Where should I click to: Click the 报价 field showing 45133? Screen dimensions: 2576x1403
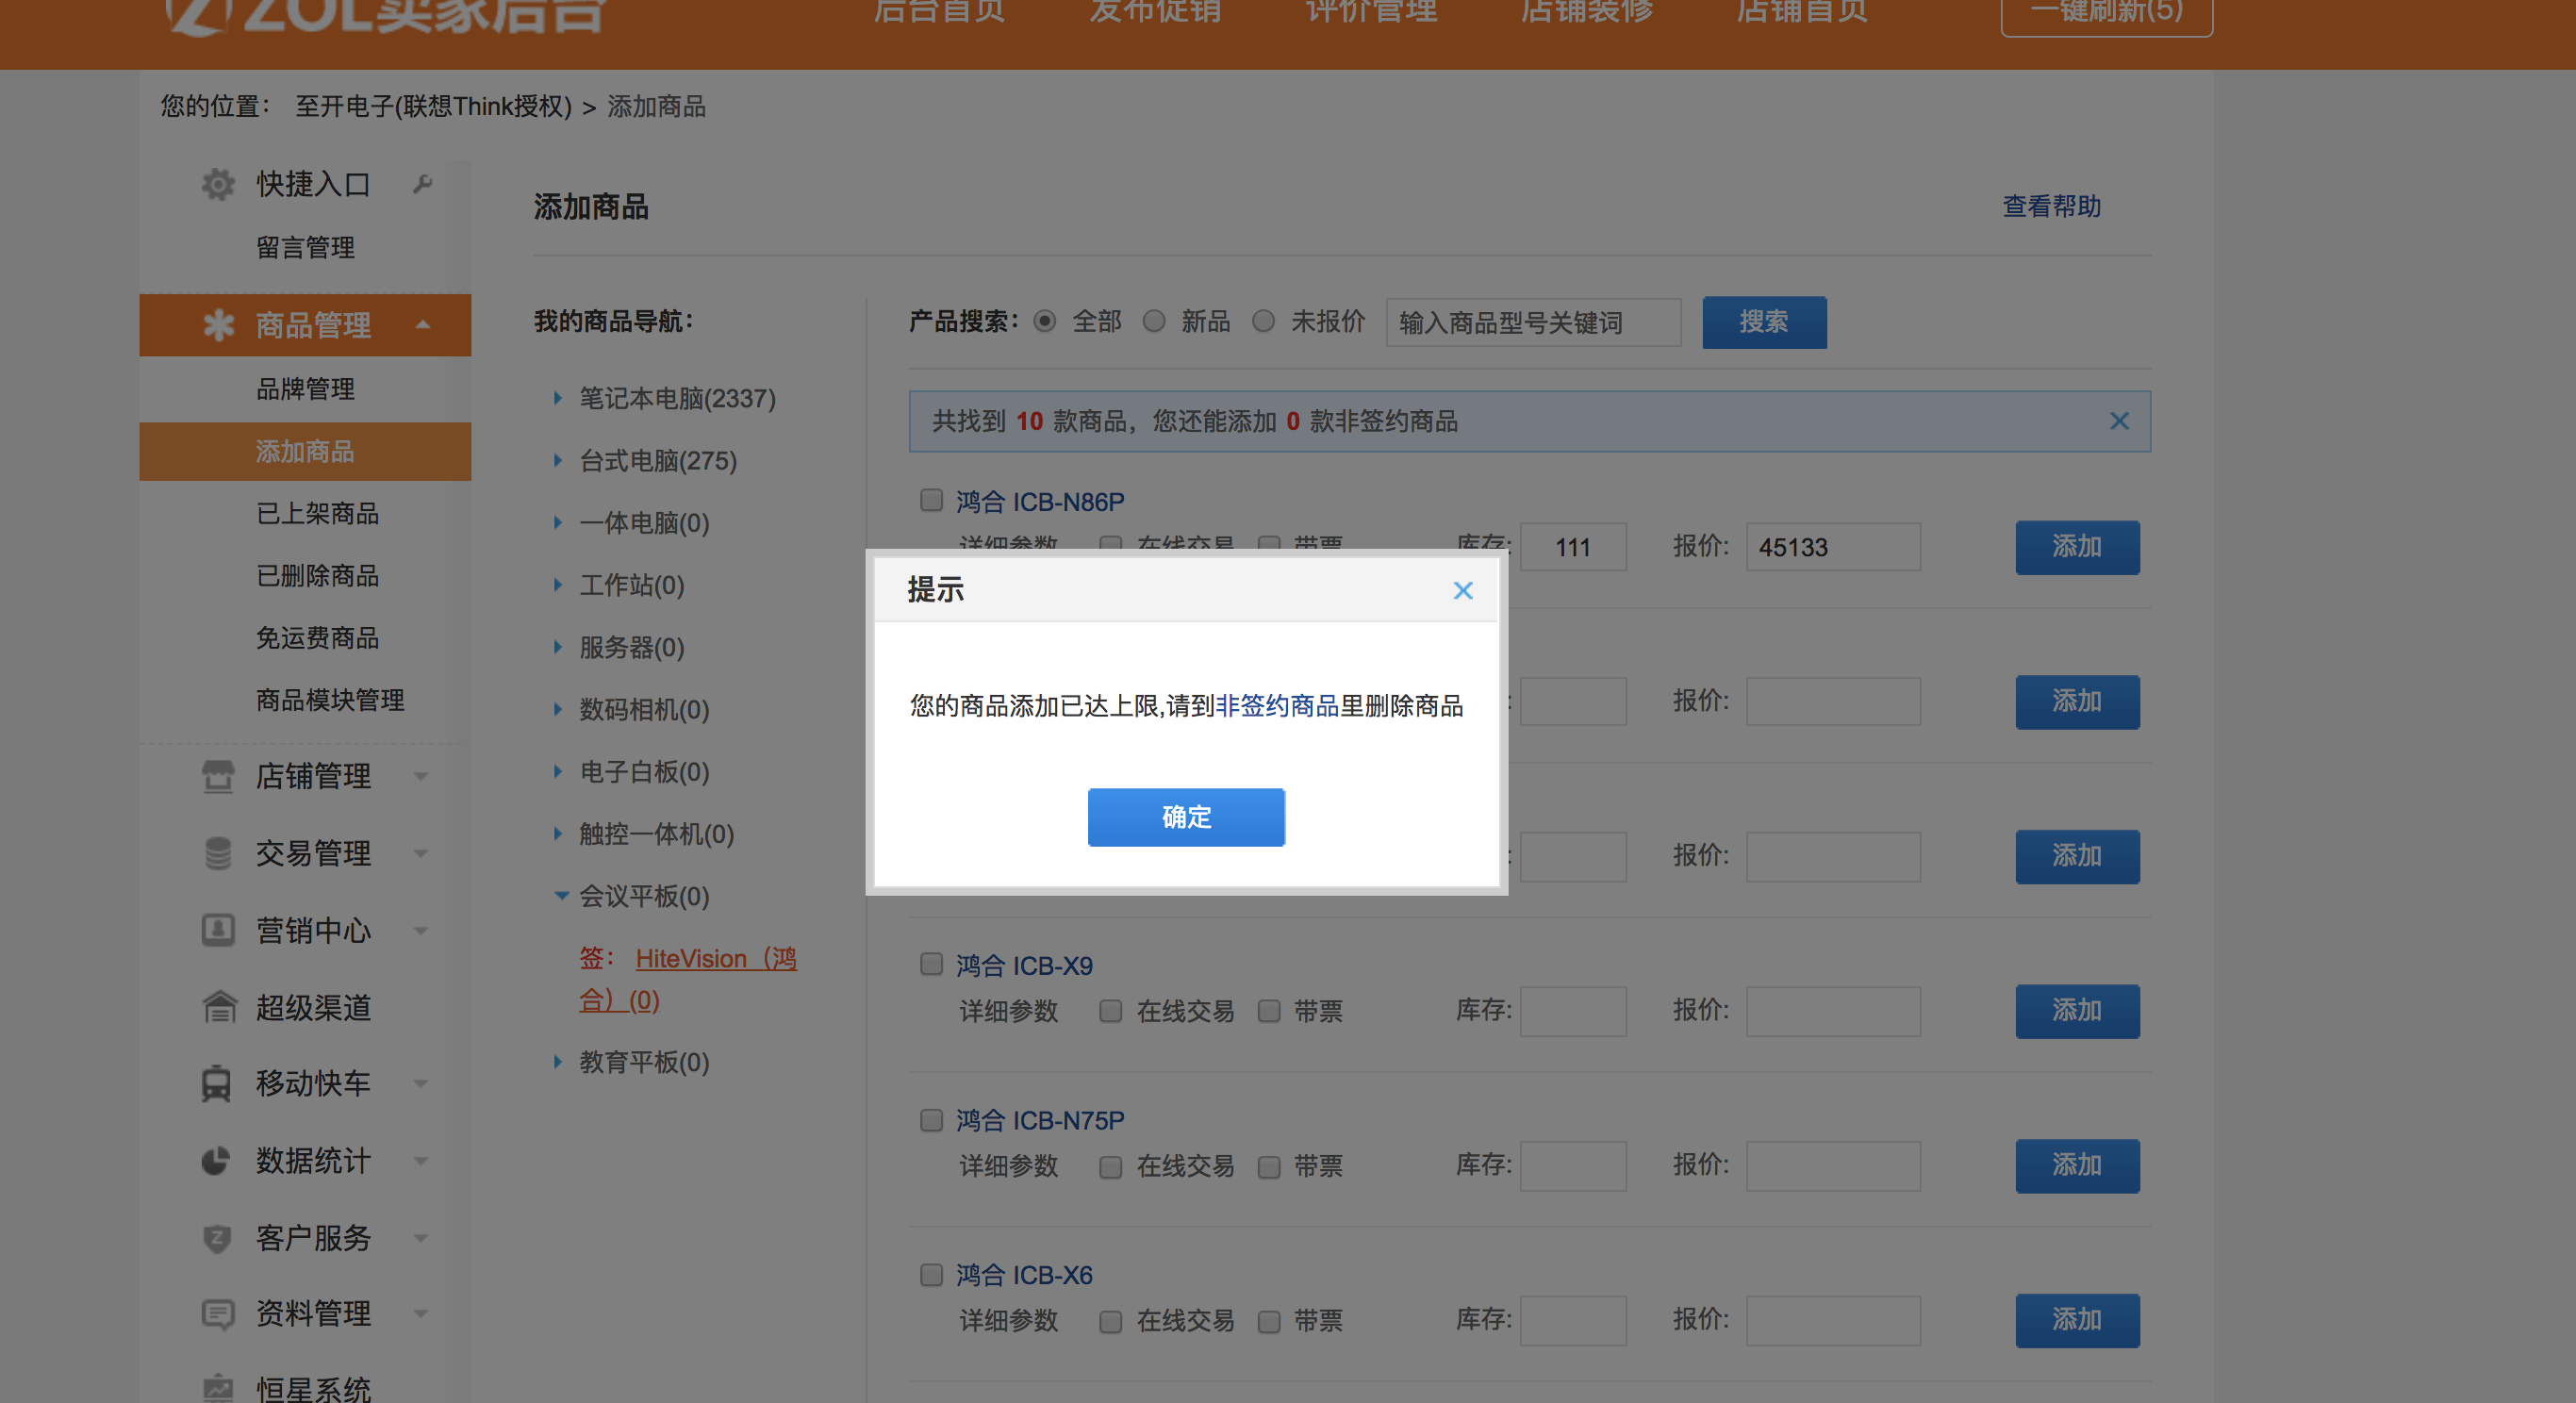(x=1833, y=547)
